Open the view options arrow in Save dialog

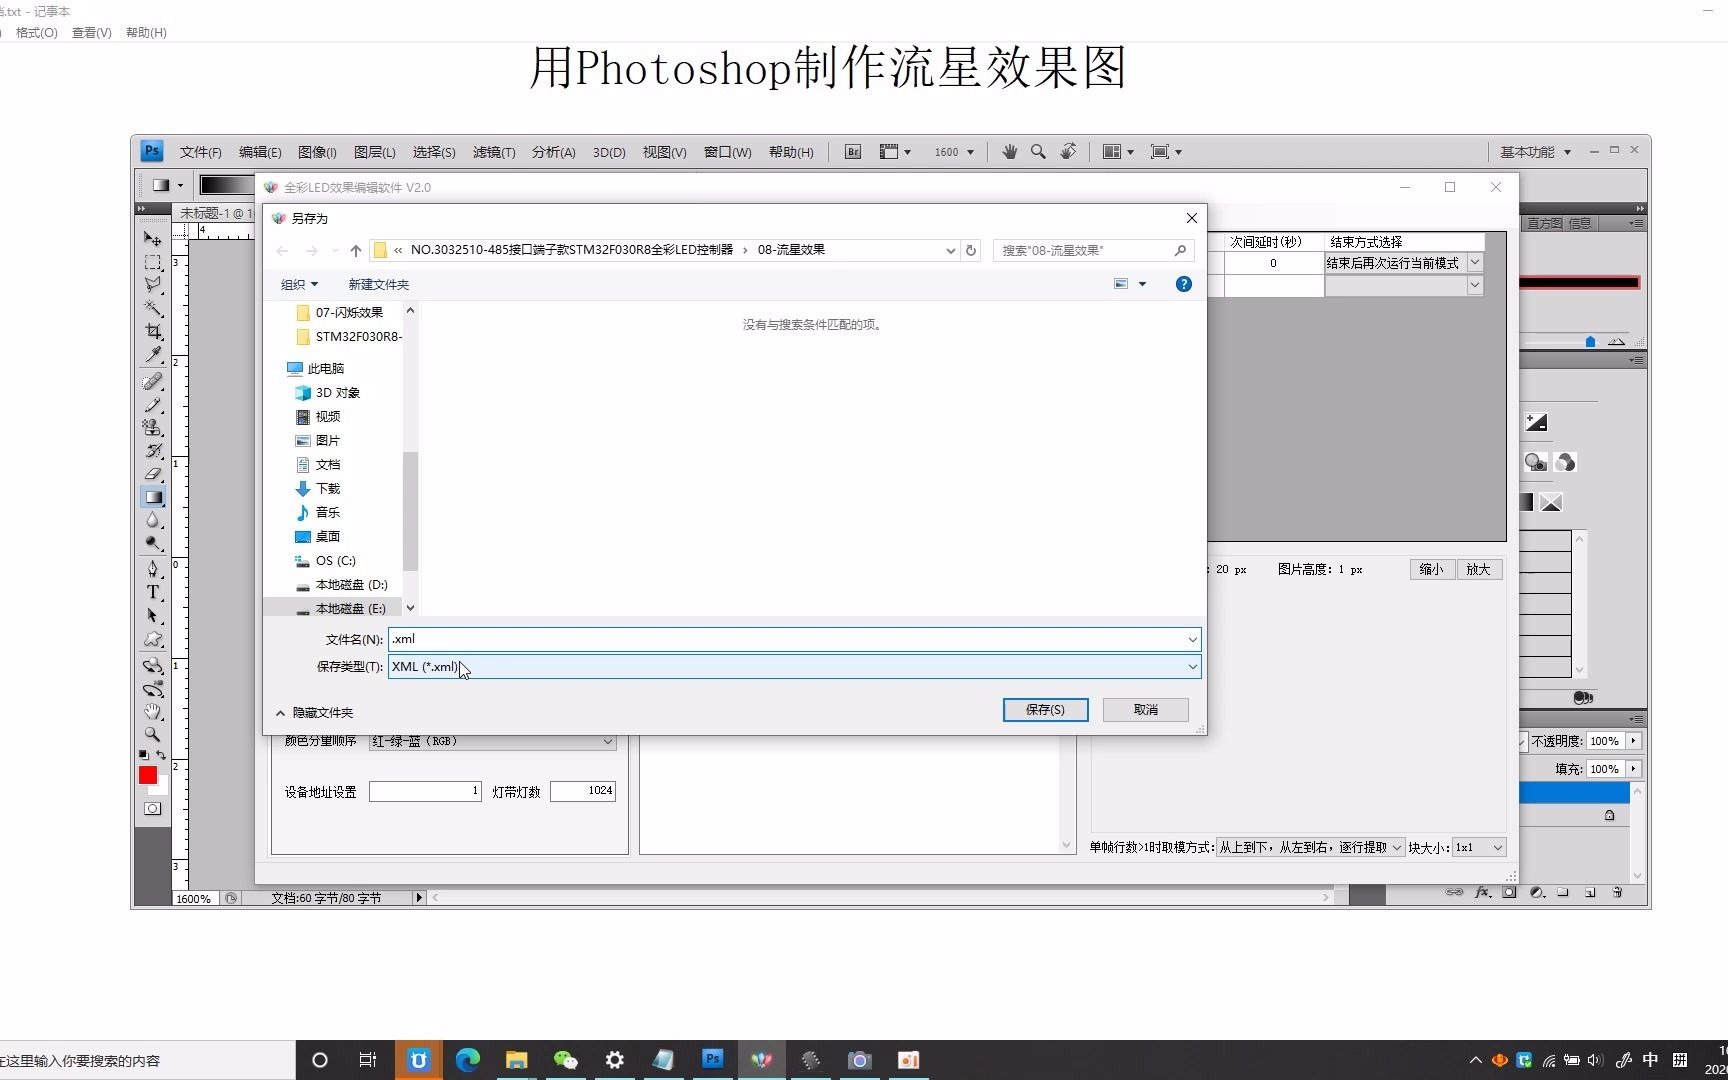point(1142,284)
